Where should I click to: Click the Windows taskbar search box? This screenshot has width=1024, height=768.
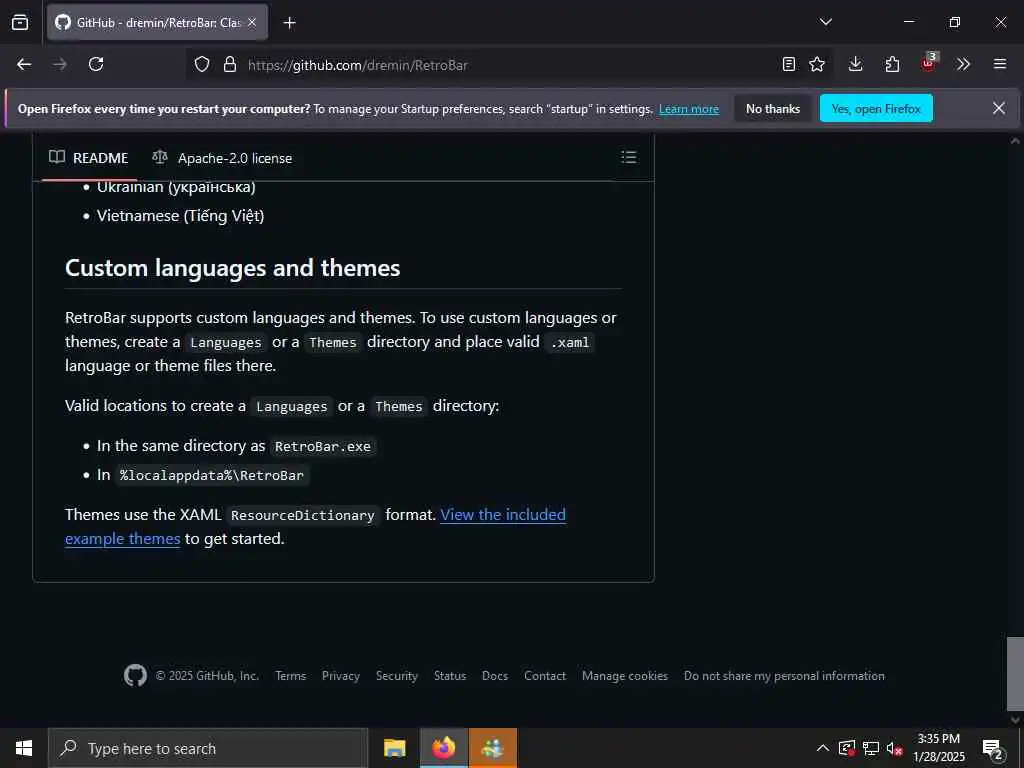pyautogui.click(x=208, y=748)
